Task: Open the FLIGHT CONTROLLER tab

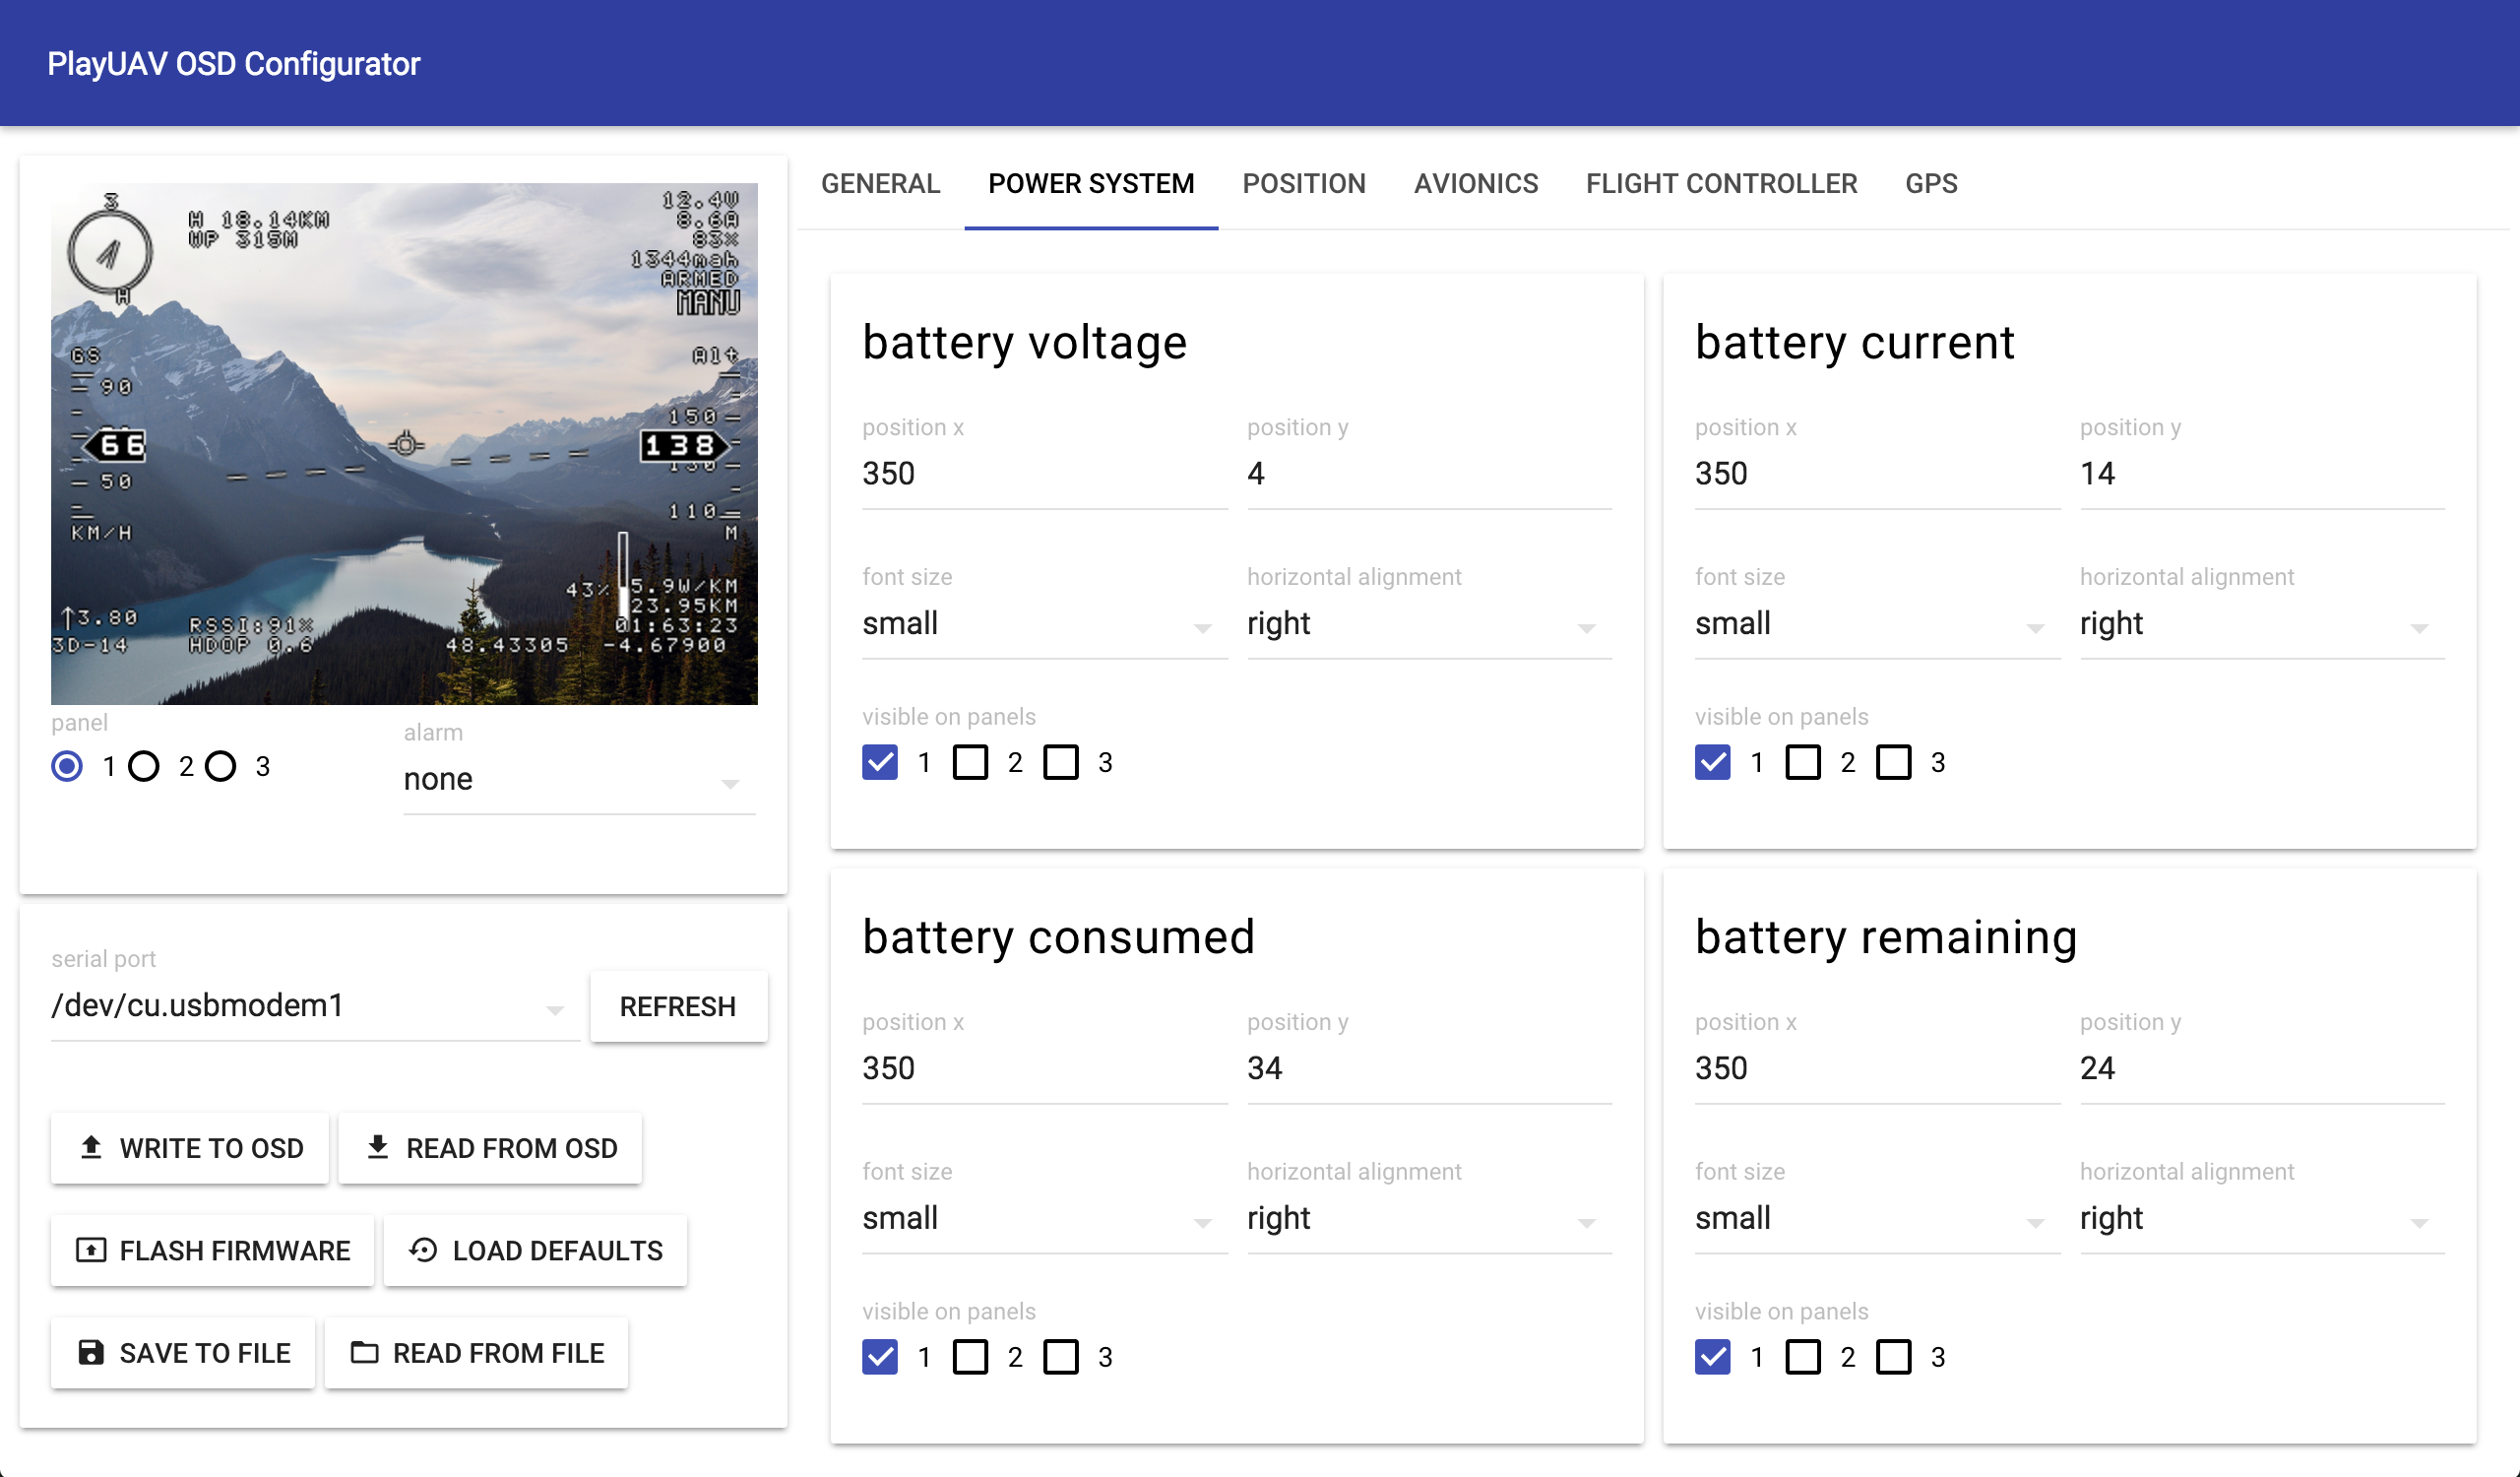Action: (1720, 184)
